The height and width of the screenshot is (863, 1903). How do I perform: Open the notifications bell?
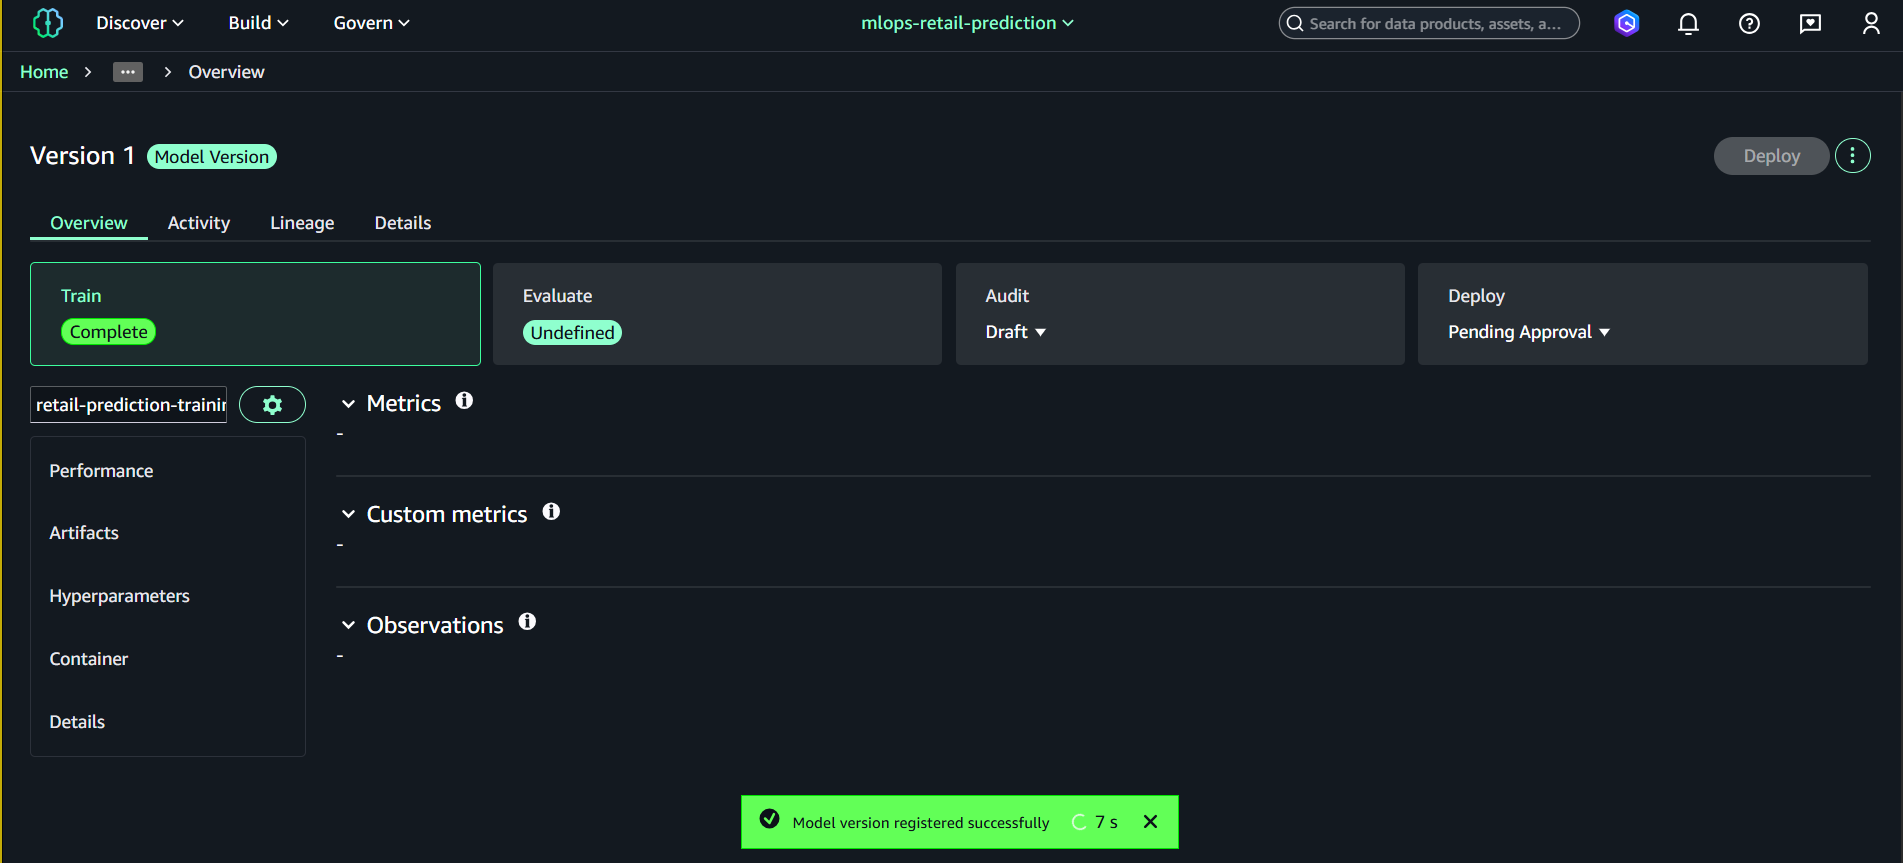tap(1688, 24)
